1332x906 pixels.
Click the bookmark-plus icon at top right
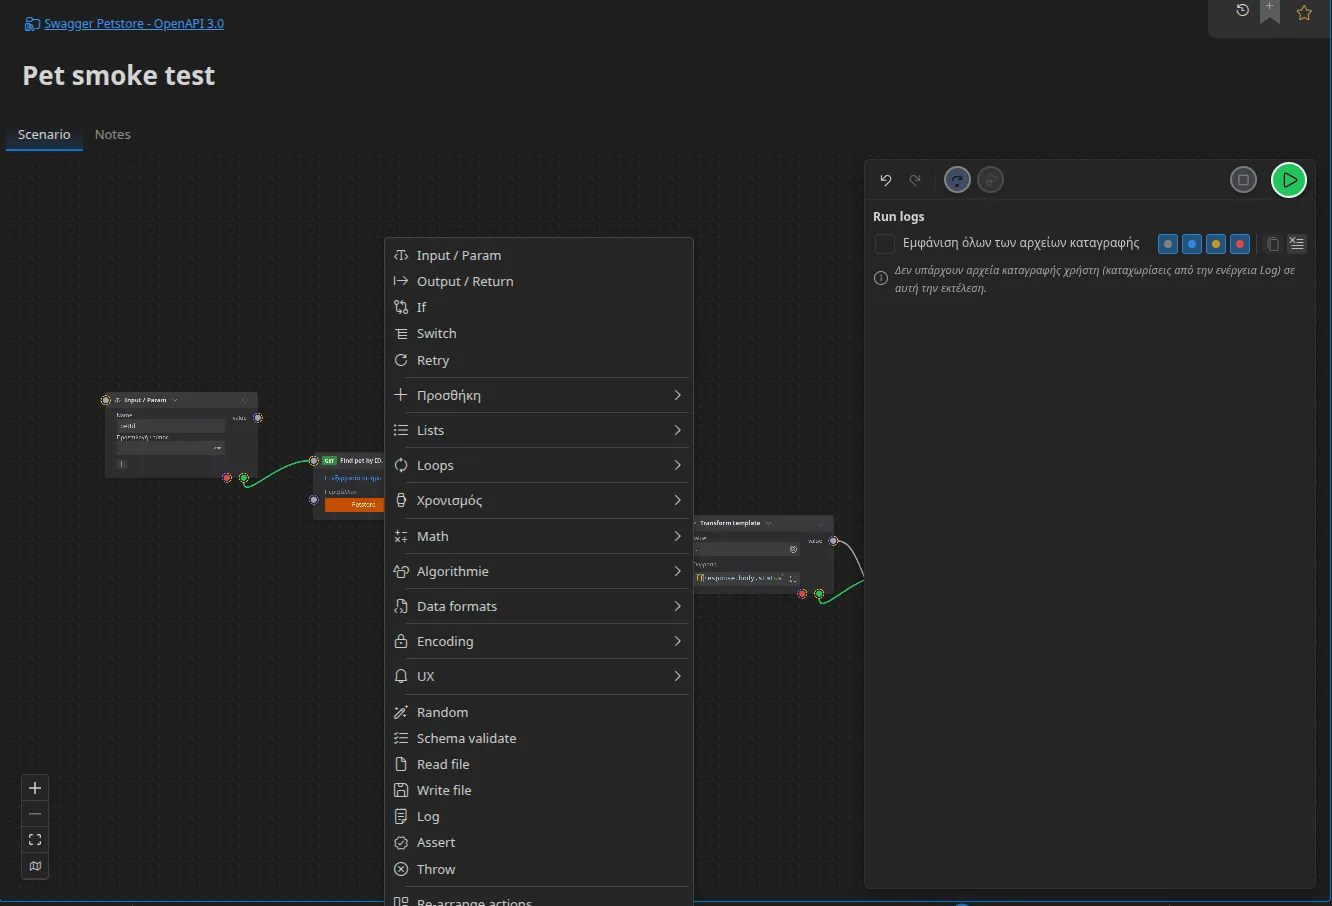[x=1270, y=11]
